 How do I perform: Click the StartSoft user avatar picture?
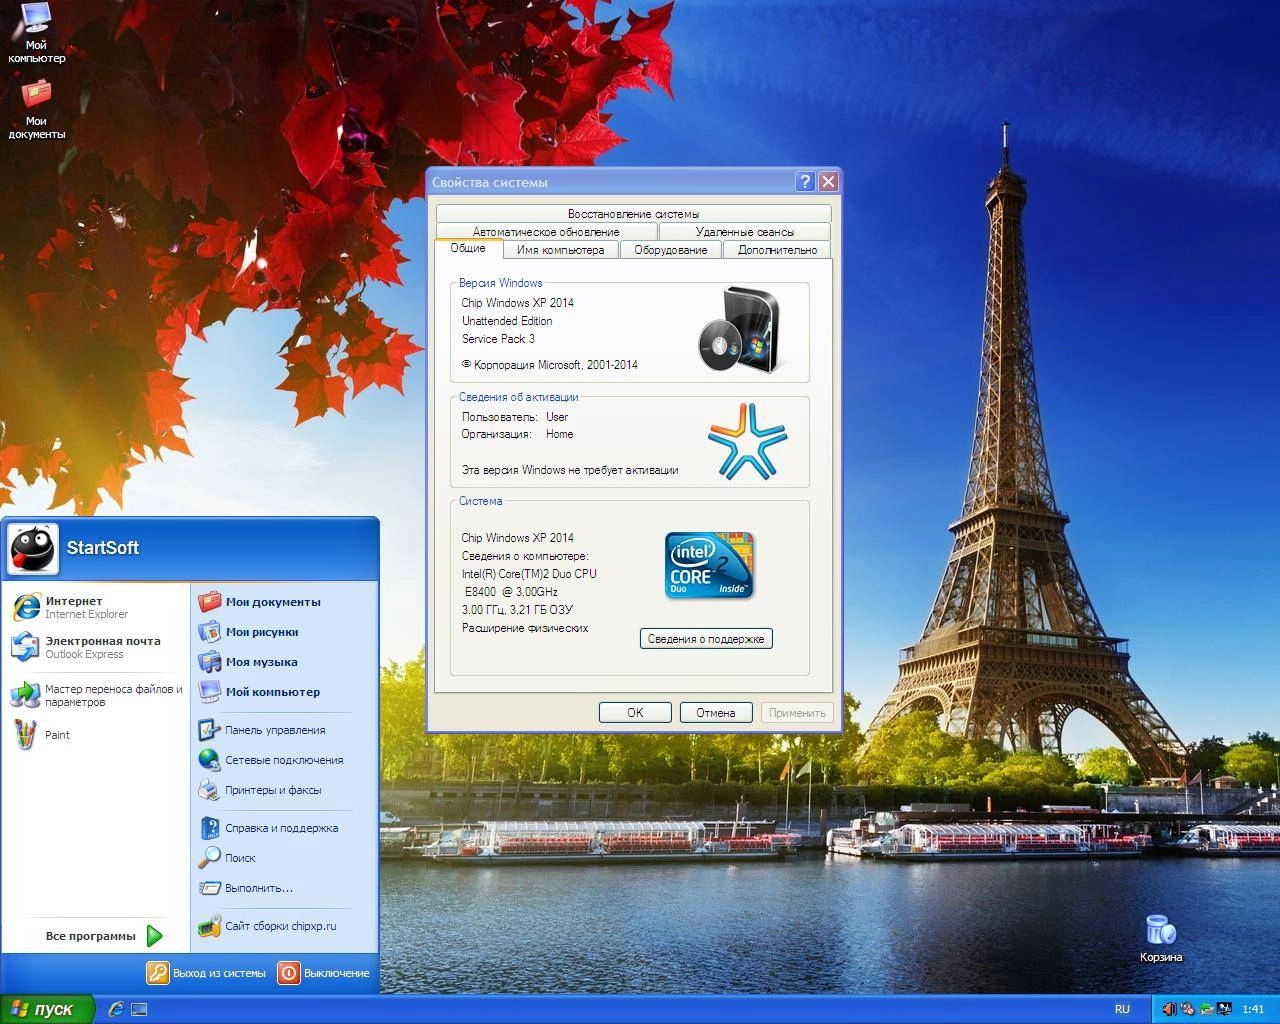tap(33, 548)
